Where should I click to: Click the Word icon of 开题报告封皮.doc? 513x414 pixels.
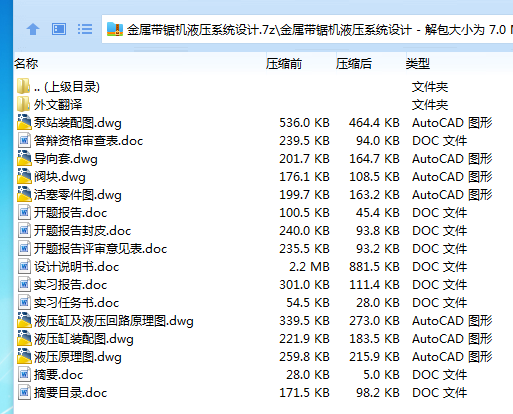pos(24,230)
